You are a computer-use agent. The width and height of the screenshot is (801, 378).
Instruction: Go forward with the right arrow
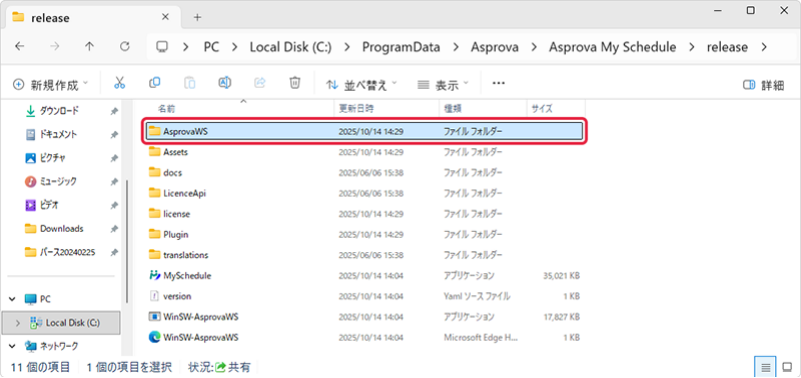point(55,47)
